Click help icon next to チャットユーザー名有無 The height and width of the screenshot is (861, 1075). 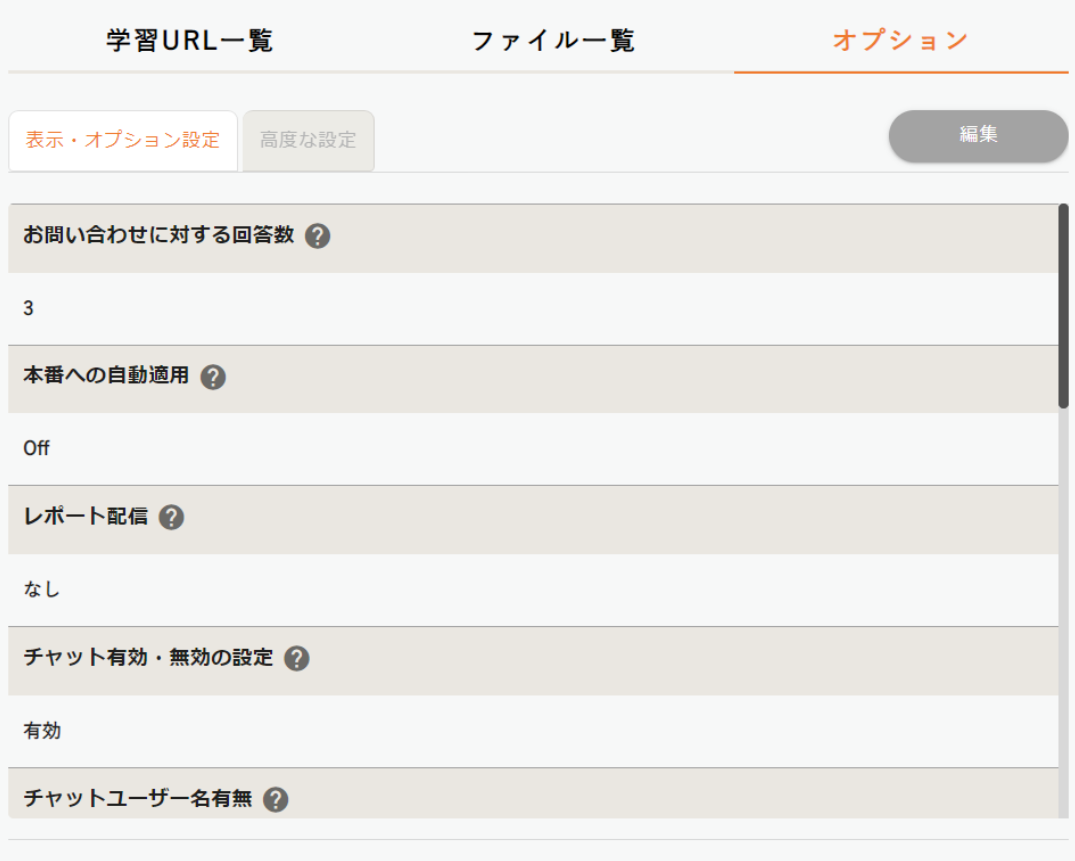point(276,799)
